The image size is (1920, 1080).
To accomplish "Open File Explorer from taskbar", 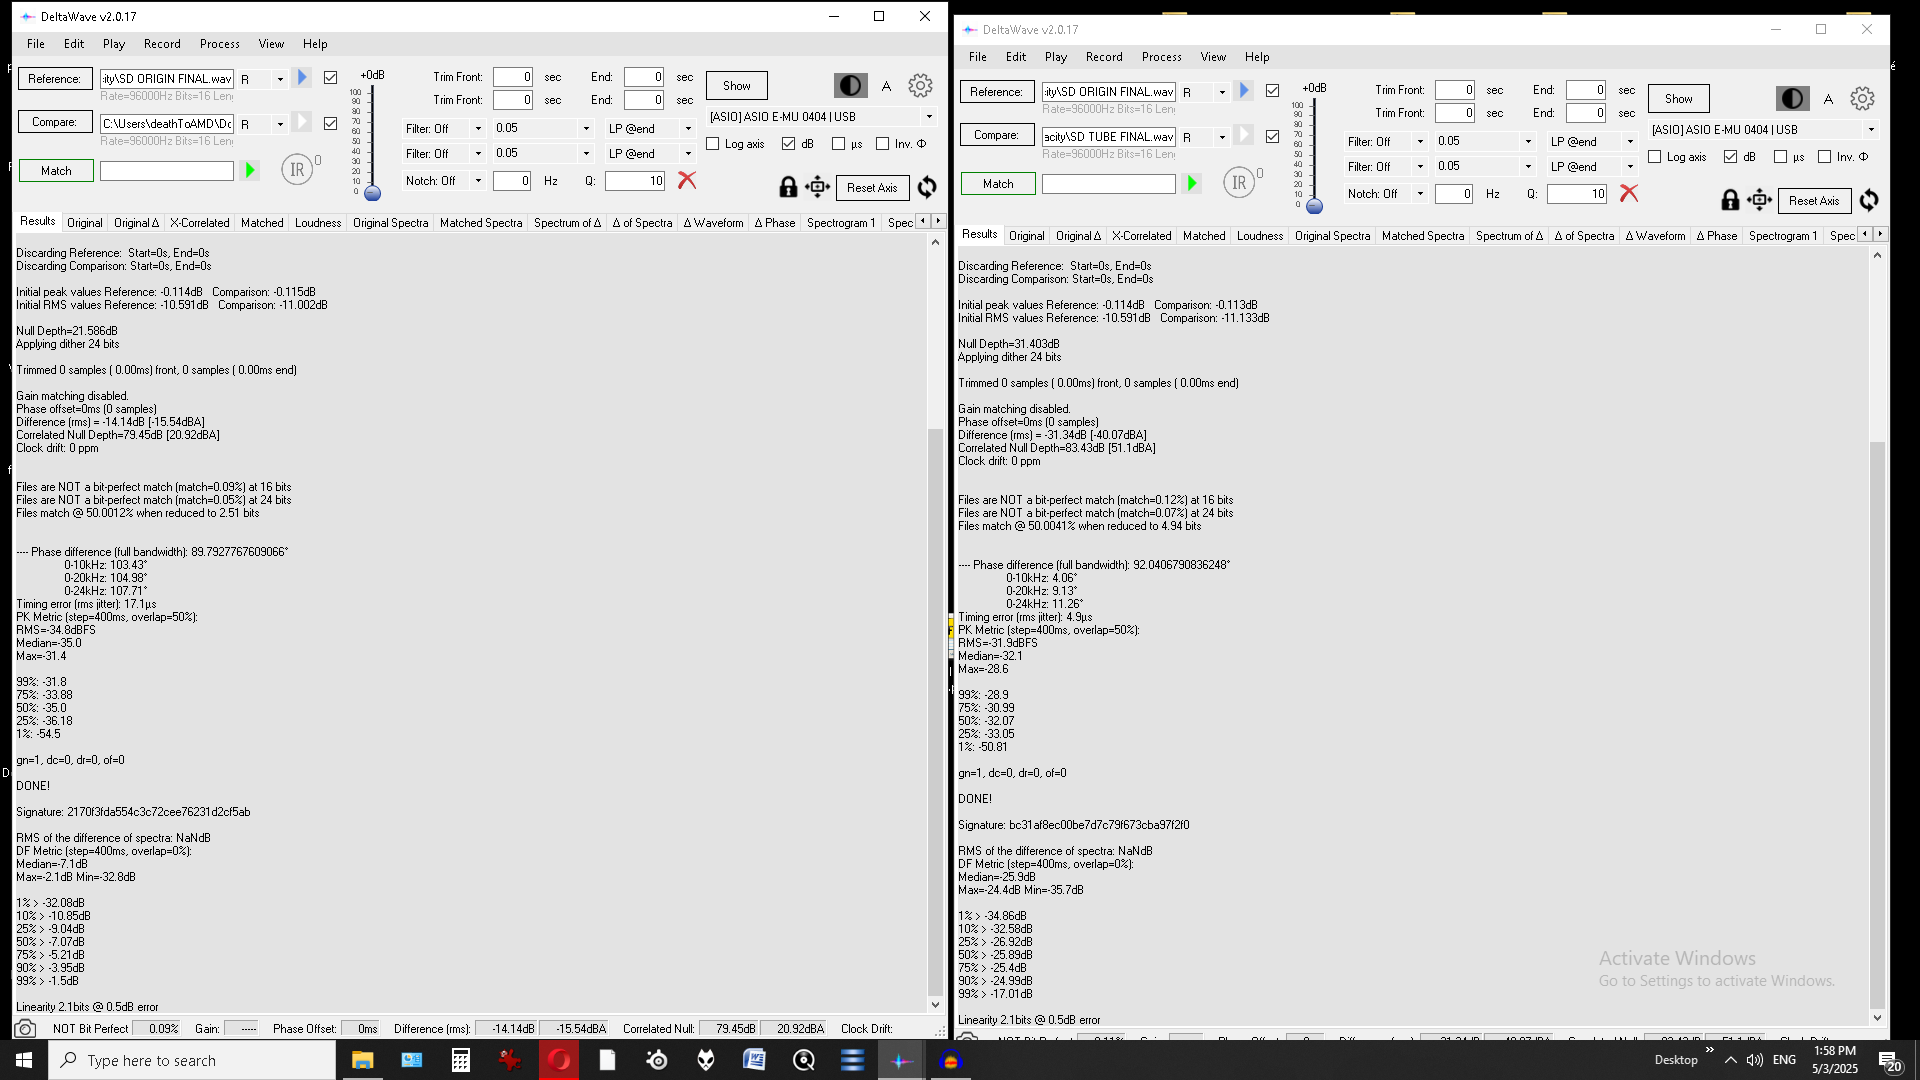I will click(x=362, y=1060).
